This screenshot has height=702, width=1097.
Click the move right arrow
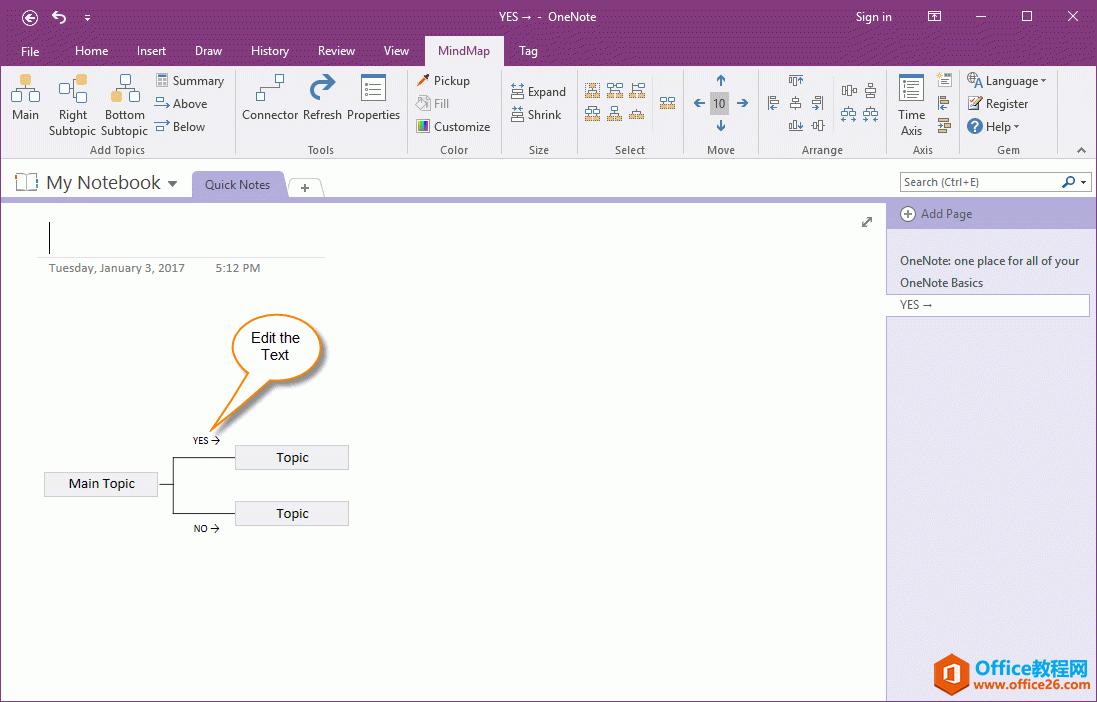[742, 103]
